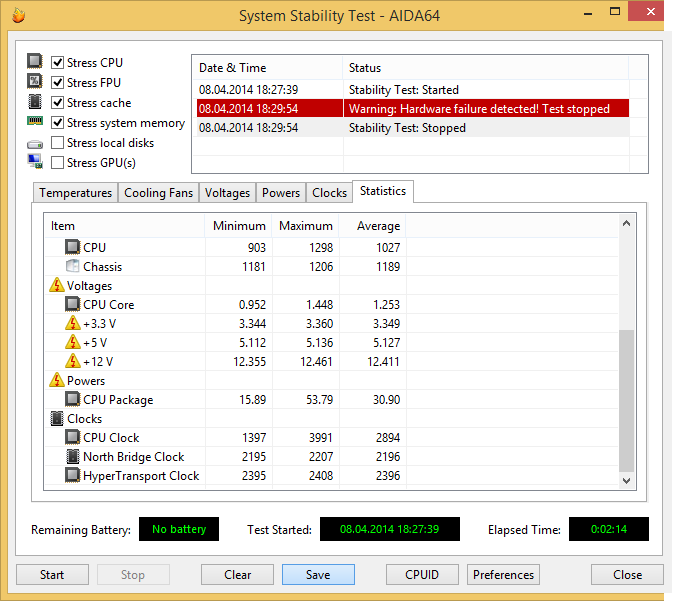Open the Cooling Fans tab

[158, 193]
